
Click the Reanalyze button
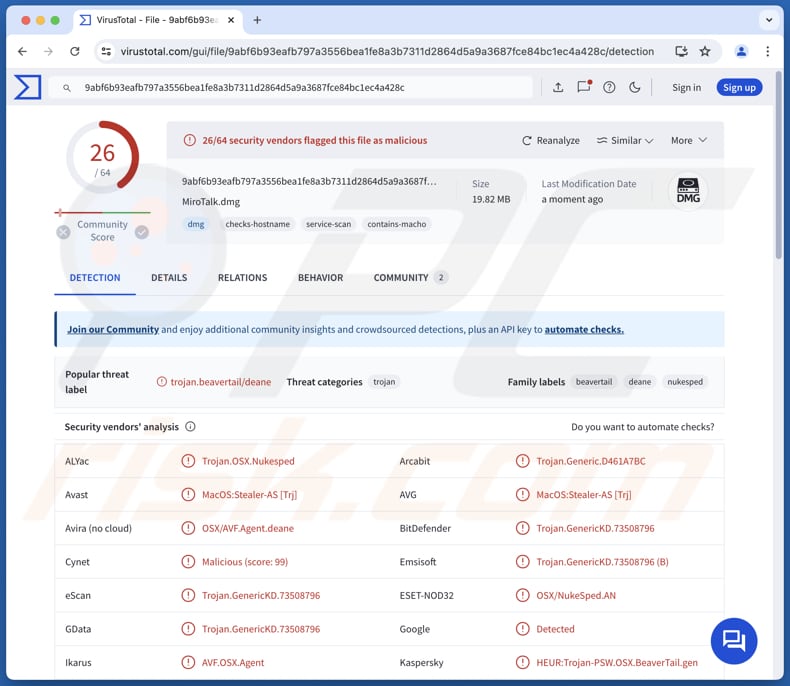pos(551,141)
